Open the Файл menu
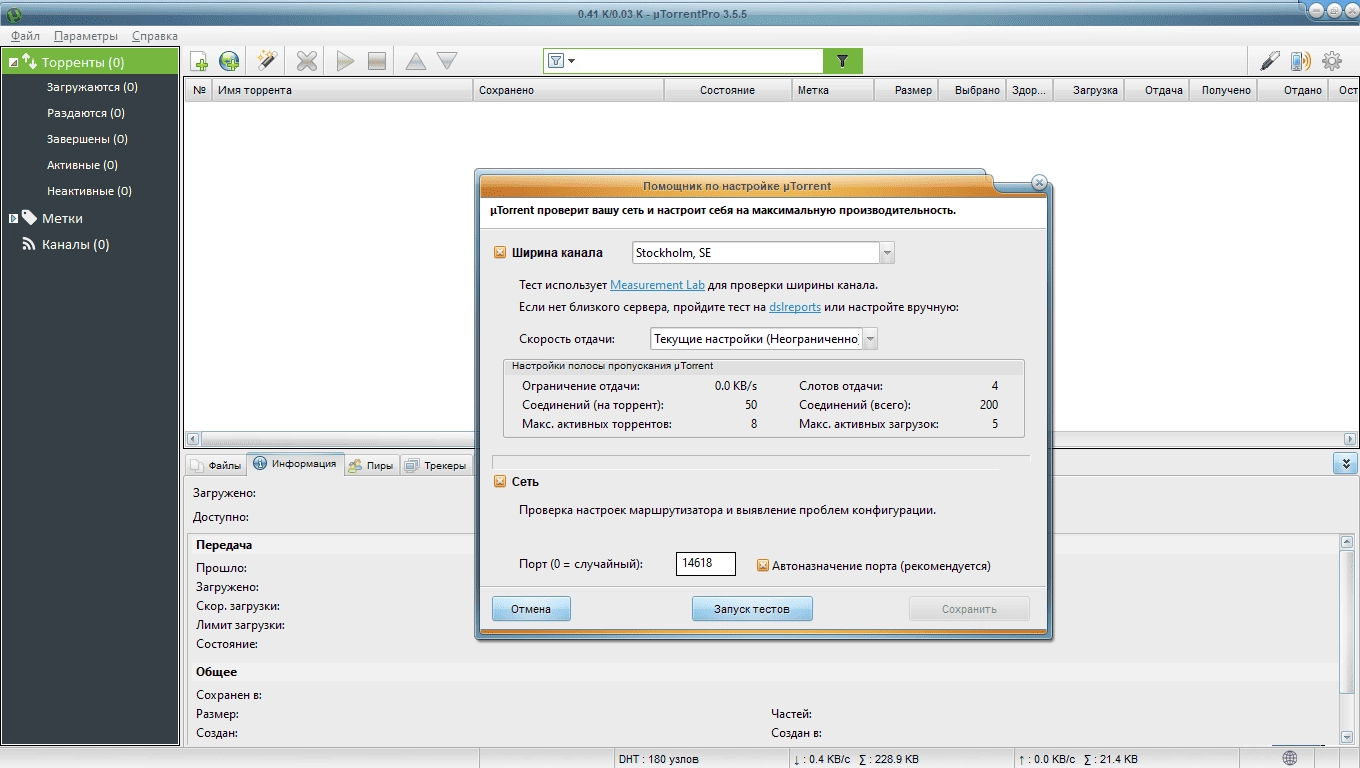 (x=25, y=35)
